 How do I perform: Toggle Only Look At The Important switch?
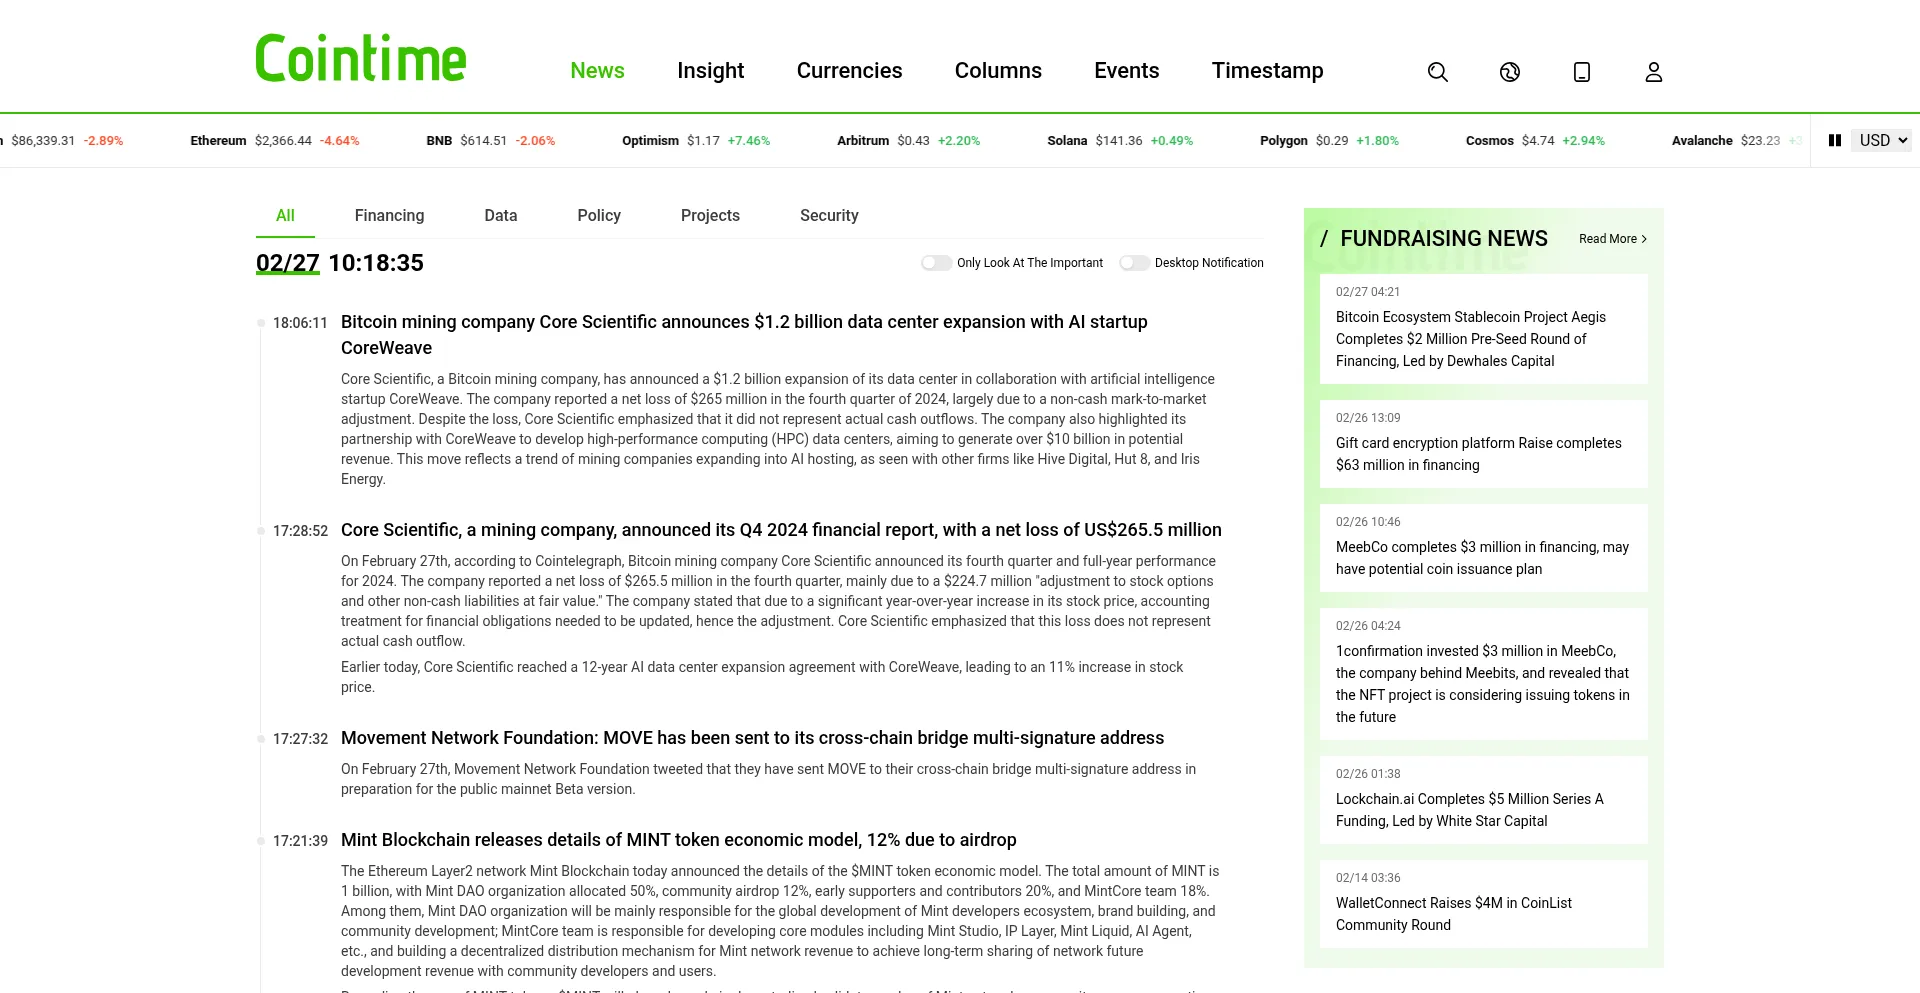pyautogui.click(x=937, y=263)
